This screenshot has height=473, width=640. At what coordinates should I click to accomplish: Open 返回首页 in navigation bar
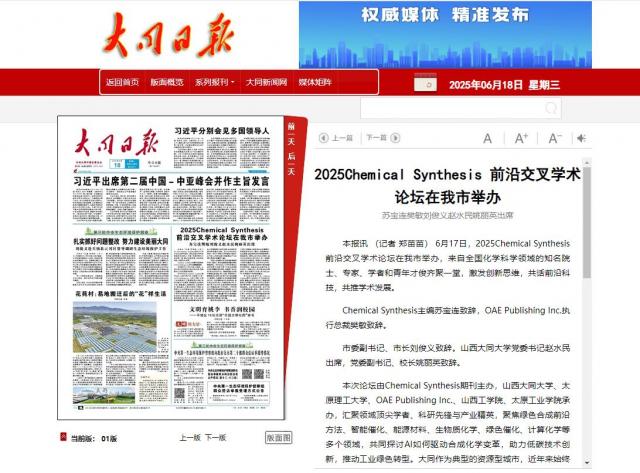click(122, 82)
